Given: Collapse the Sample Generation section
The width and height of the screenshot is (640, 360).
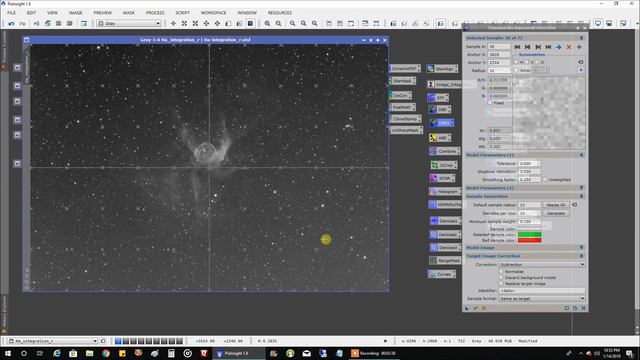Looking at the screenshot, I should [582, 196].
